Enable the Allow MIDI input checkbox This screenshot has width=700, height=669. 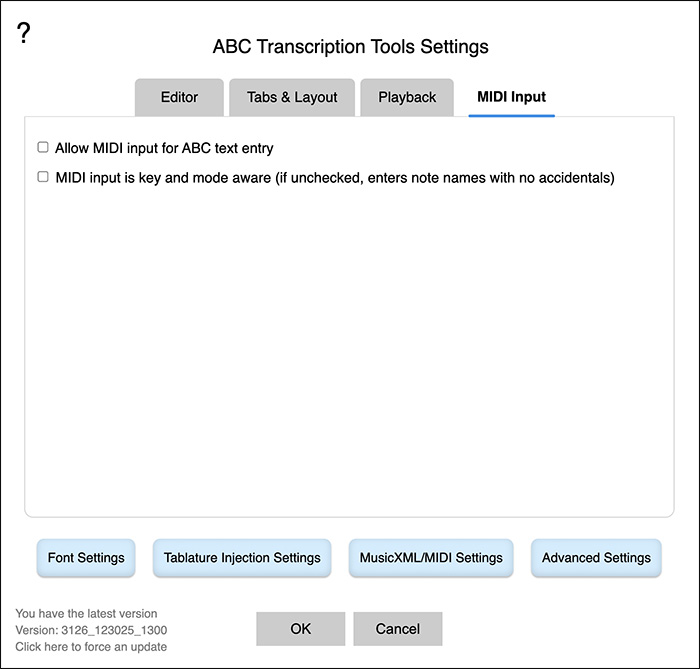43,147
